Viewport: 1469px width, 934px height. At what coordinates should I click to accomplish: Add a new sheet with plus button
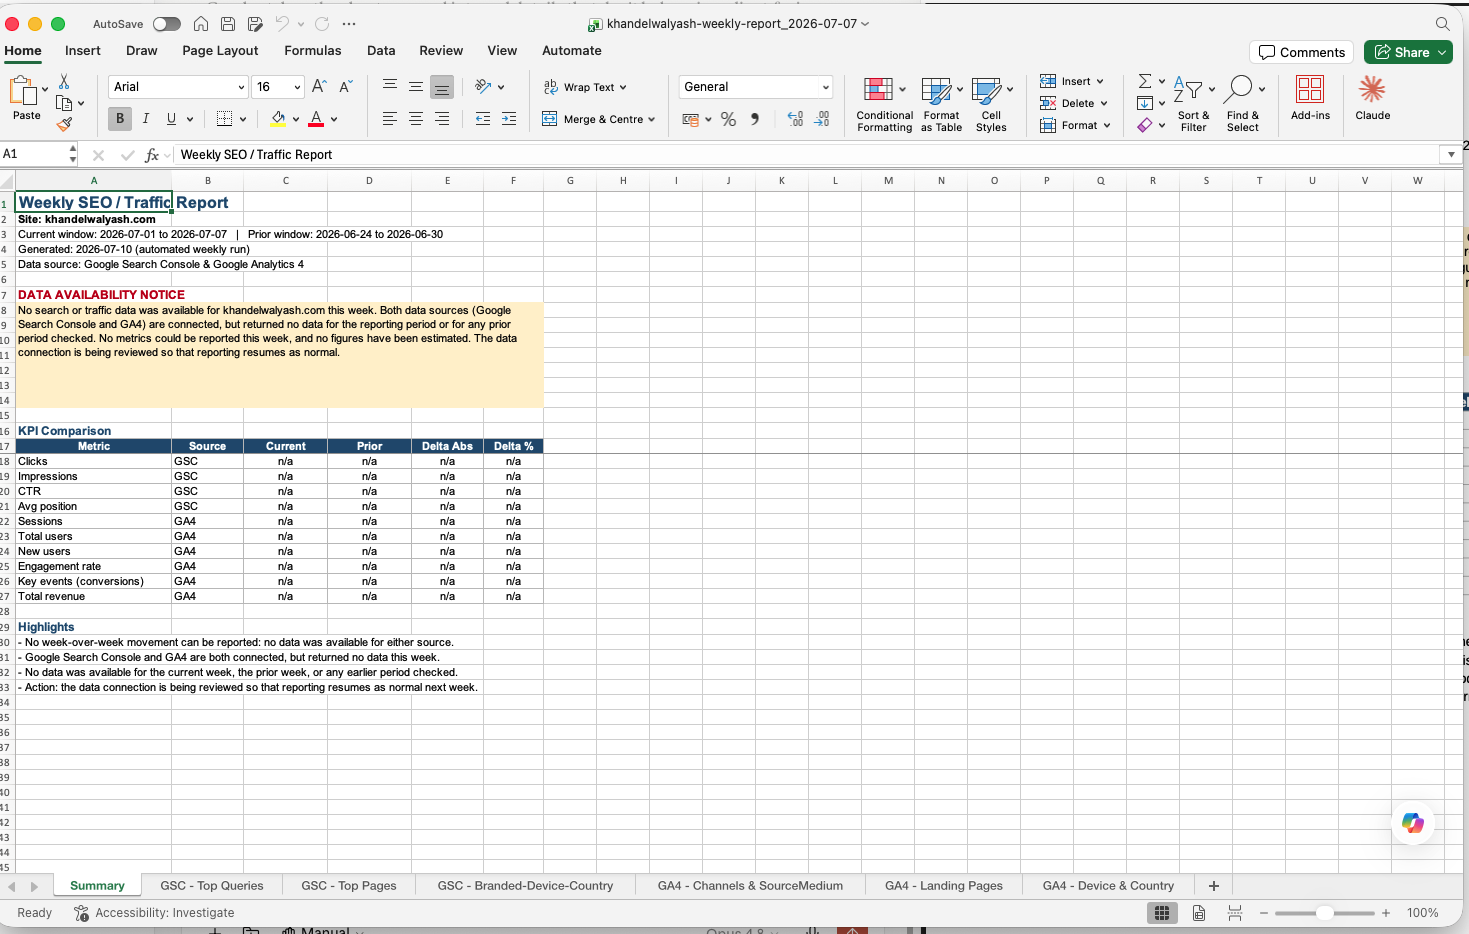click(1214, 886)
